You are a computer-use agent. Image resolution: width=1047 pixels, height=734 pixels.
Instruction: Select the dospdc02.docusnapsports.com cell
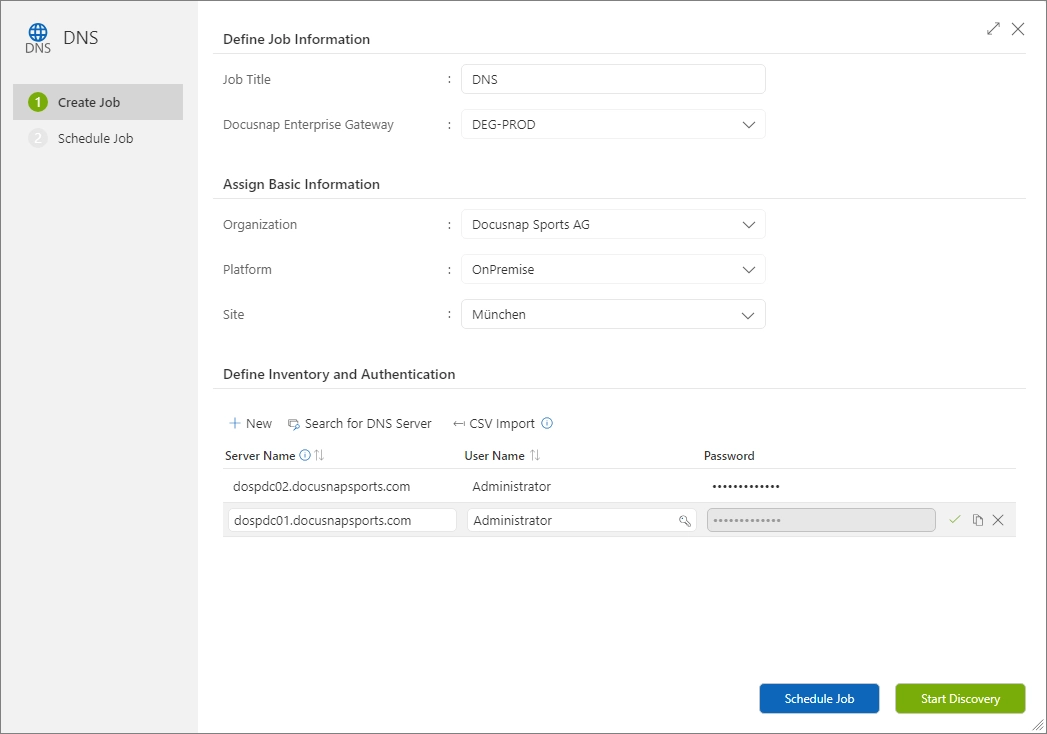tap(321, 486)
